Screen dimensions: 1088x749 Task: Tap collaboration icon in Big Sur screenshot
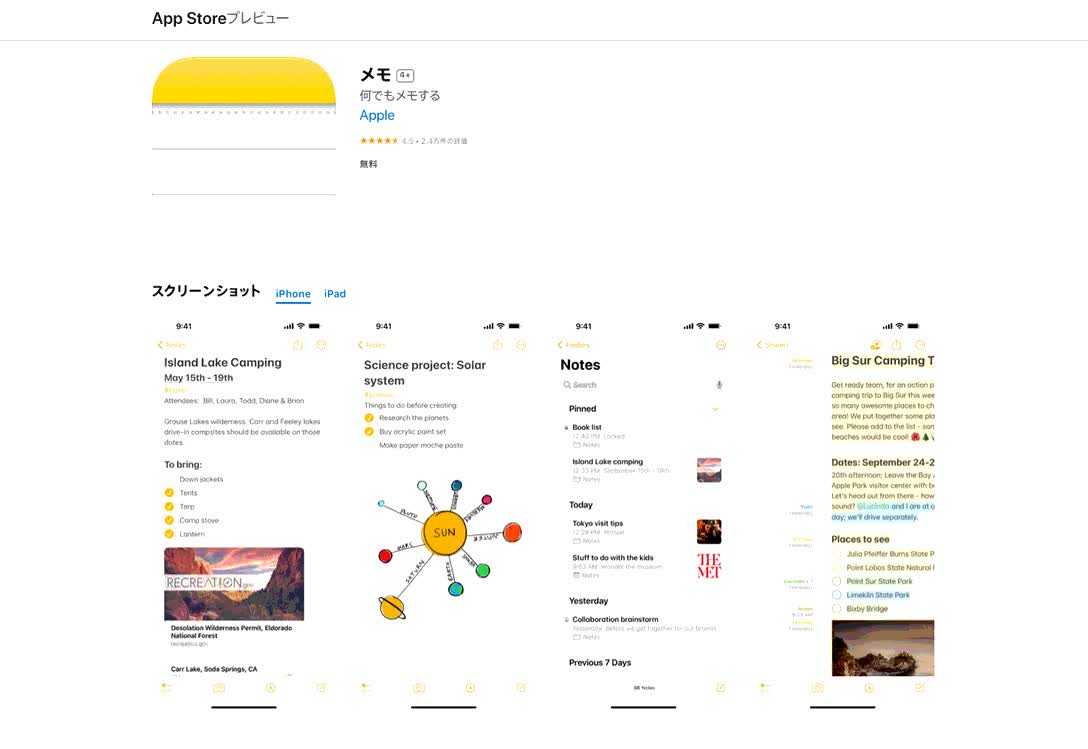[x=876, y=344]
